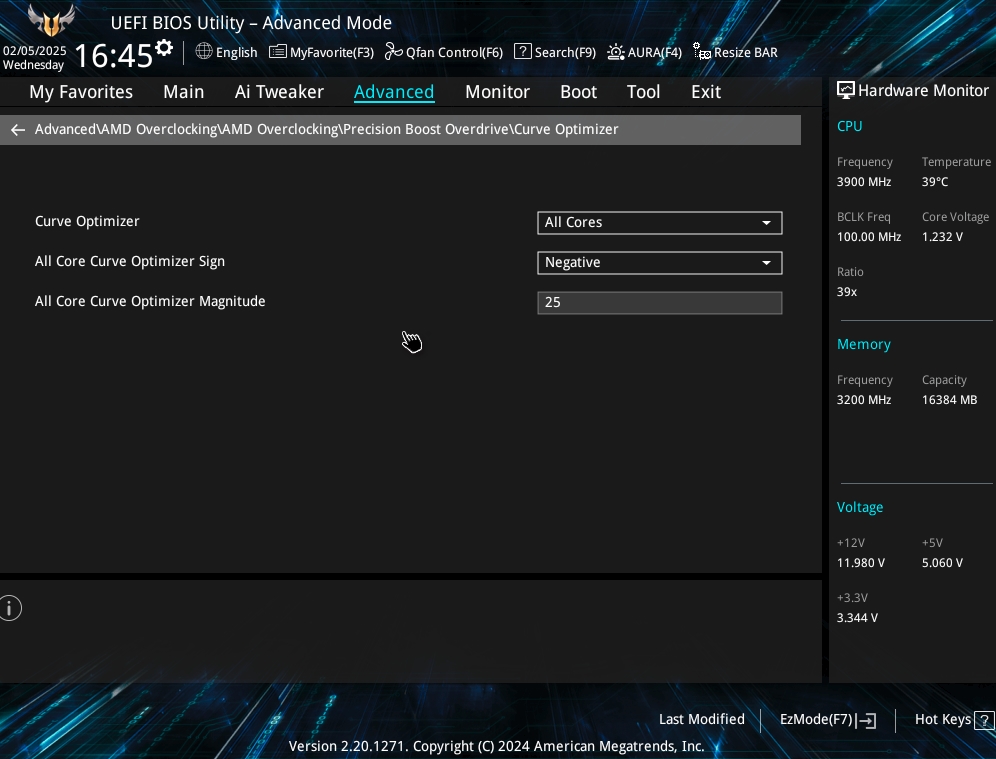Image resolution: width=996 pixels, height=759 pixels.
Task: Go to Boot tab
Action: coord(578,92)
